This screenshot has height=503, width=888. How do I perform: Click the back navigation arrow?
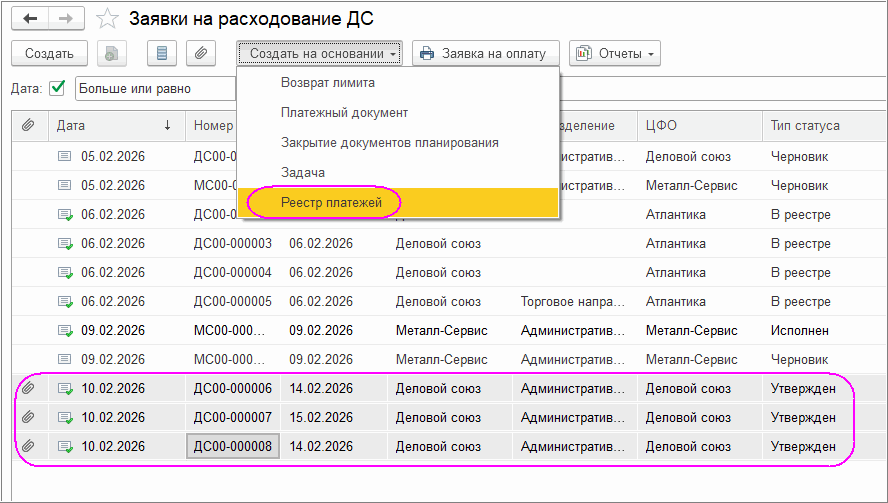[30, 19]
